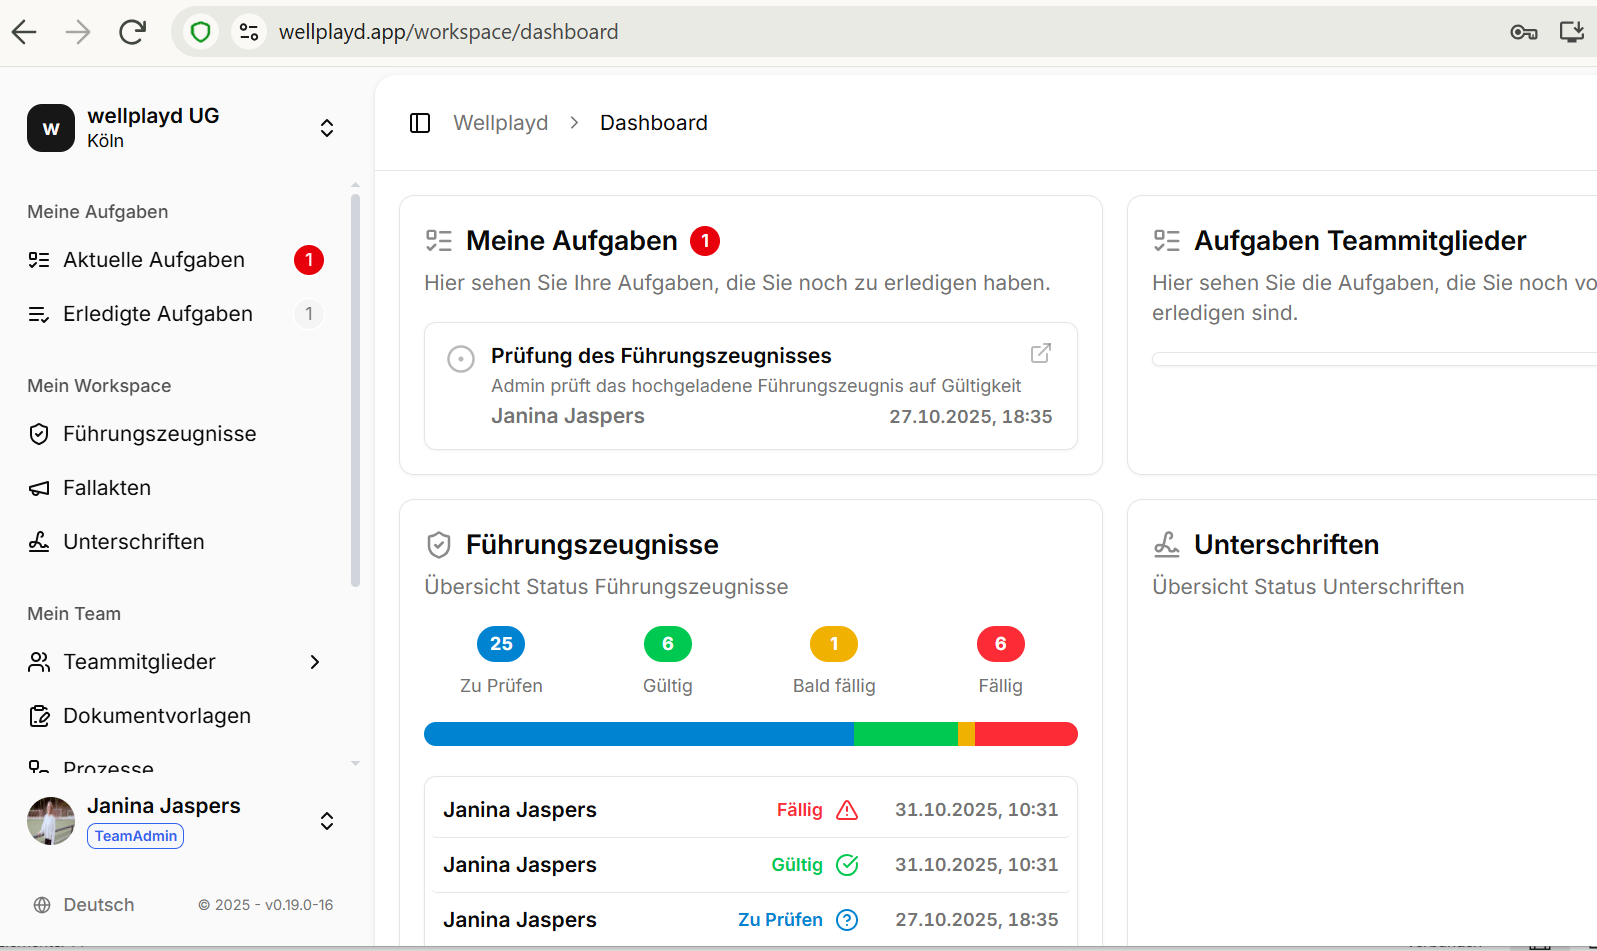Click the Dokumentvorlagen document icon
Viewport: 1597px width, 951px height.
pyautogui.click(x=39, y=716)
